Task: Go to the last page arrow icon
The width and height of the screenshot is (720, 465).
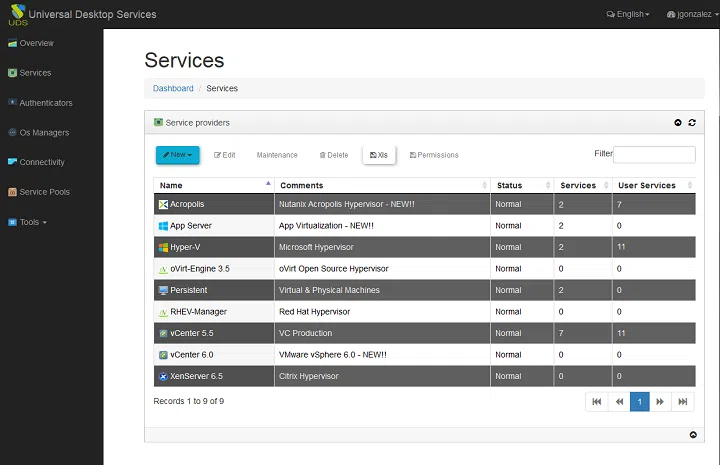Action: 683,402
